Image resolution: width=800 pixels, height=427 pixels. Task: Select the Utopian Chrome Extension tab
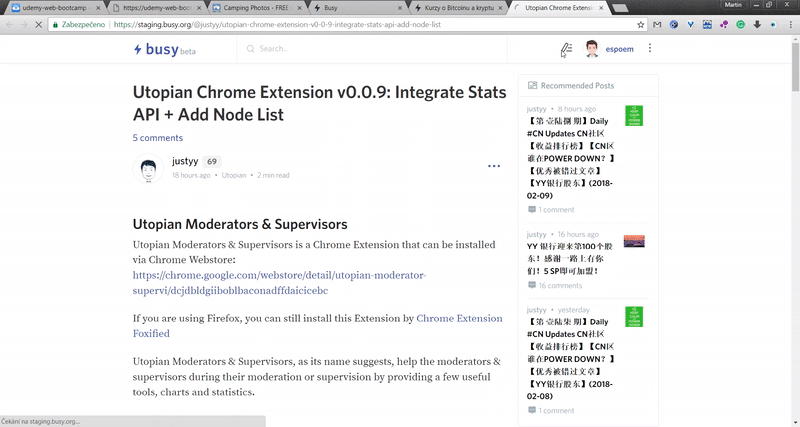559,8
